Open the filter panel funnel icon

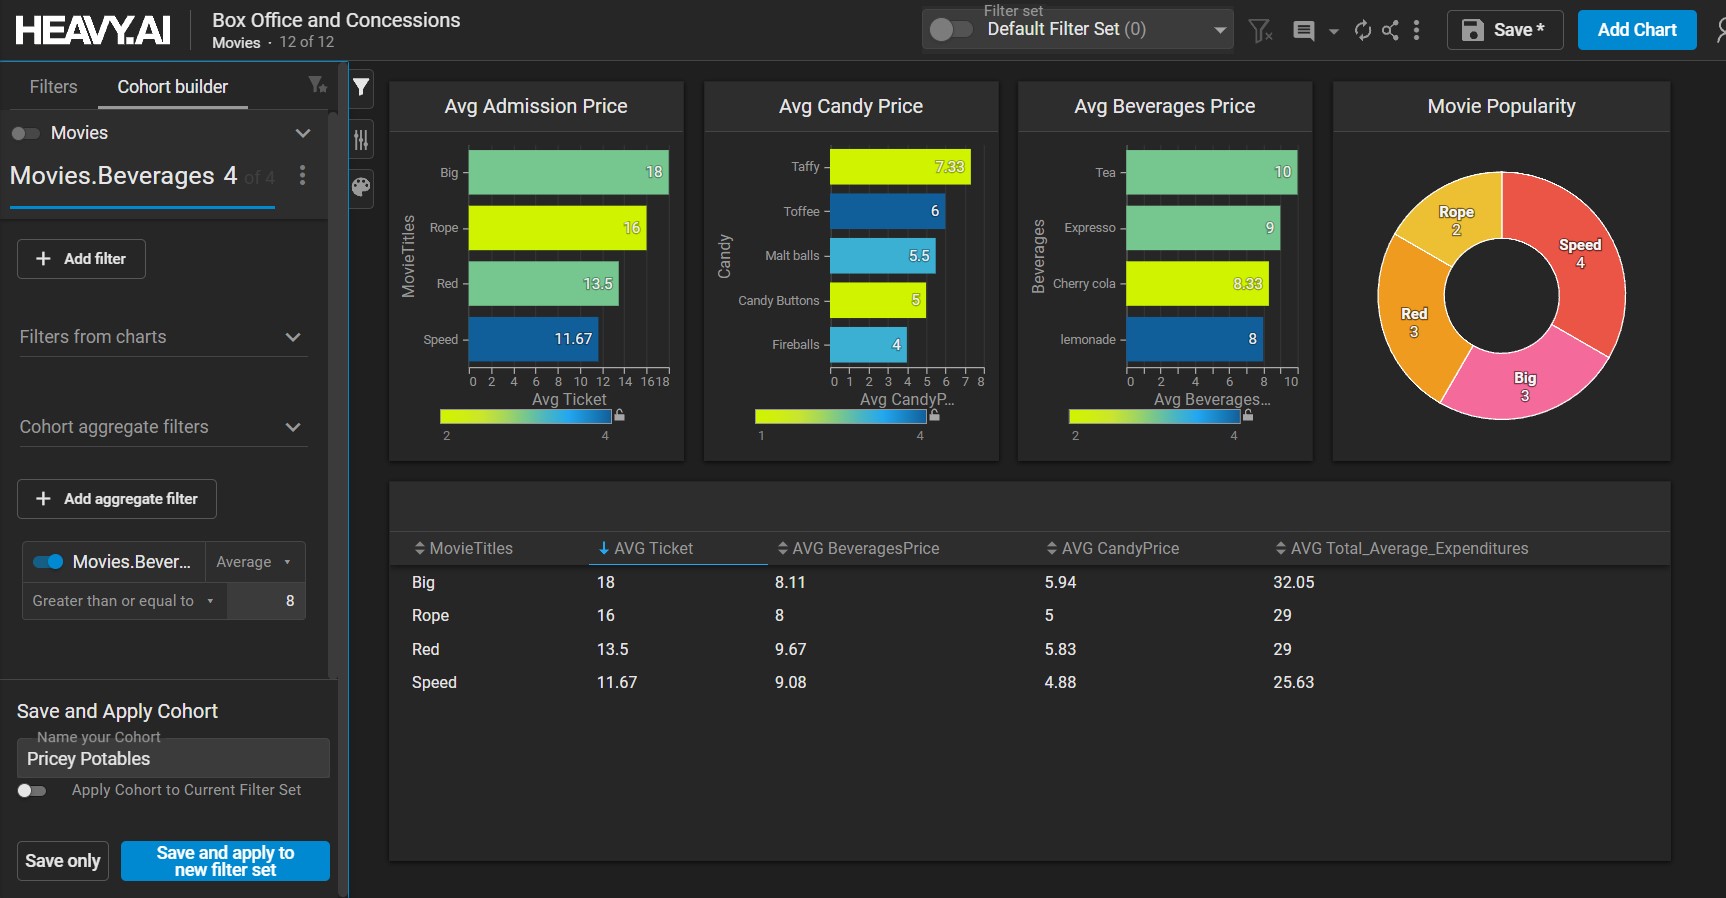(361, 88)
